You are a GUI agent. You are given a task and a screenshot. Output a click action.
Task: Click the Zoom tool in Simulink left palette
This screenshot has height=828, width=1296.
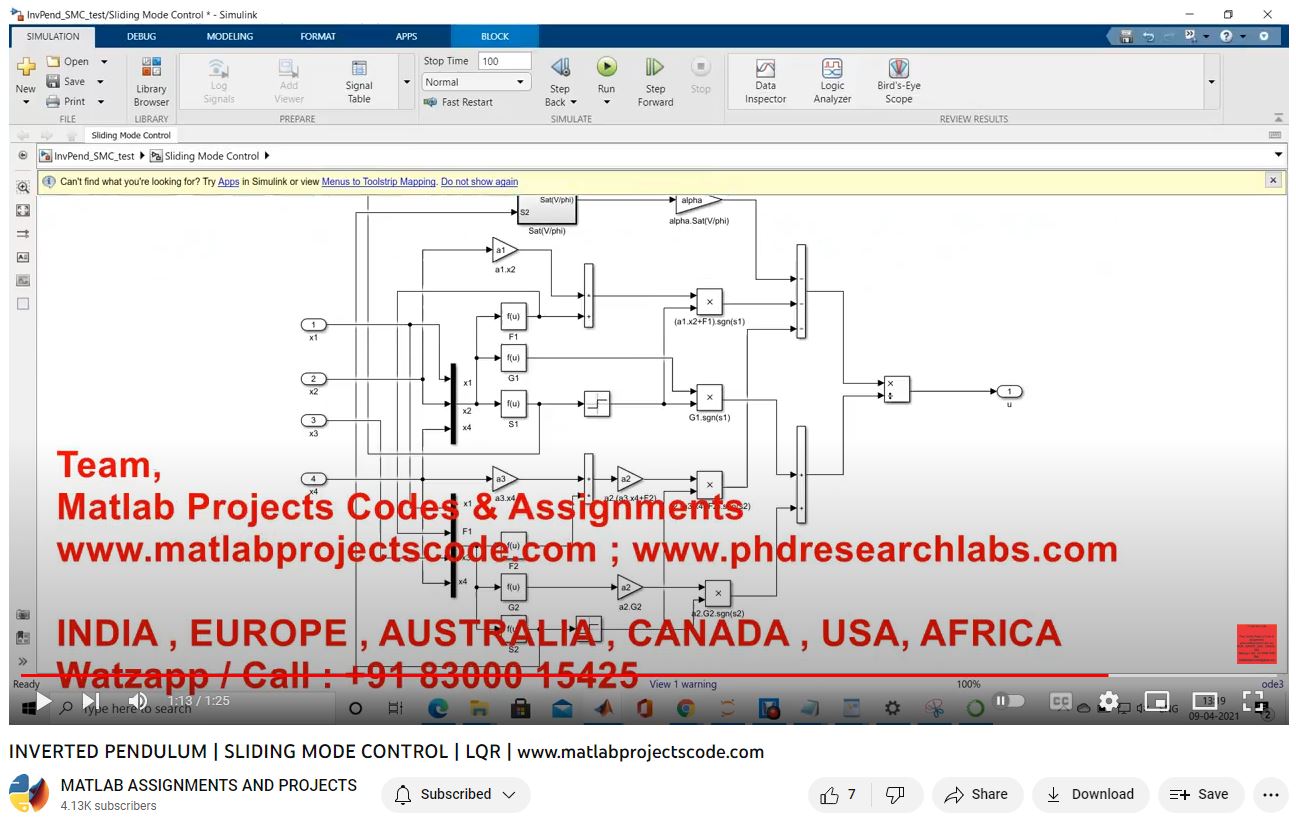pos(23,187)
